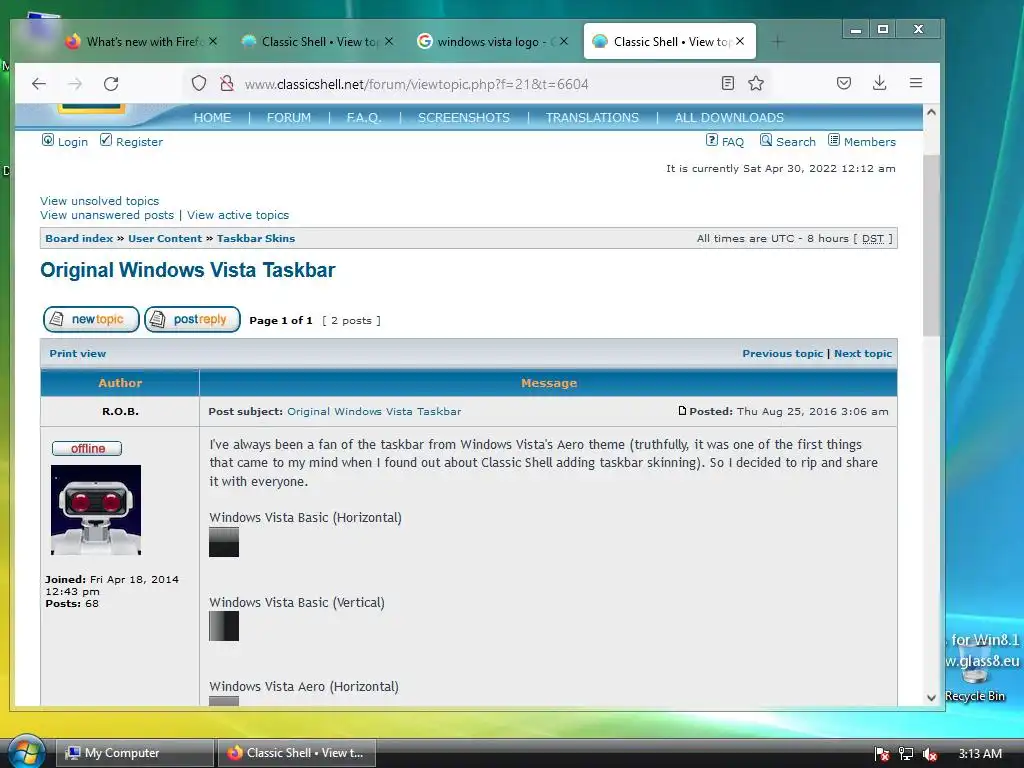Open the forum Search link

[795, 142]
